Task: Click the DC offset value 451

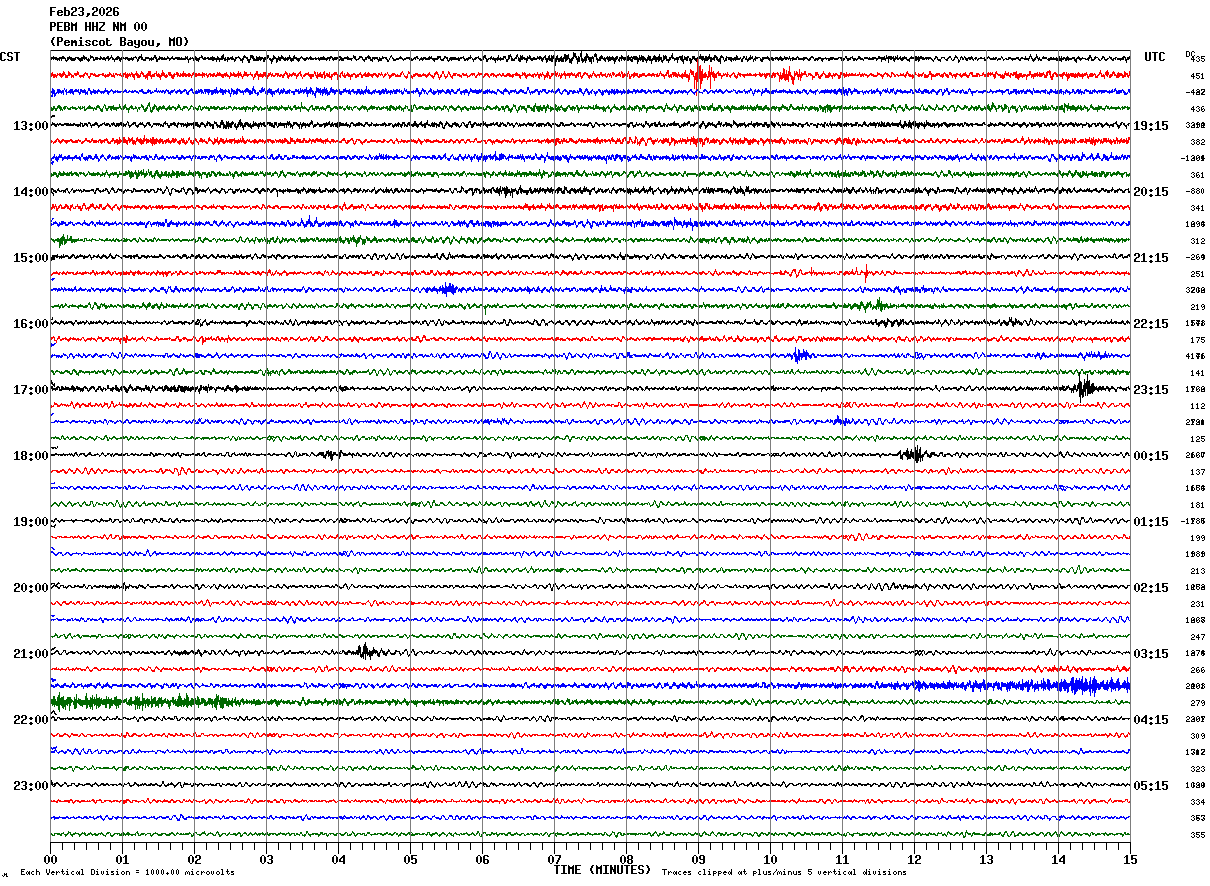Action: (1197, 76)
